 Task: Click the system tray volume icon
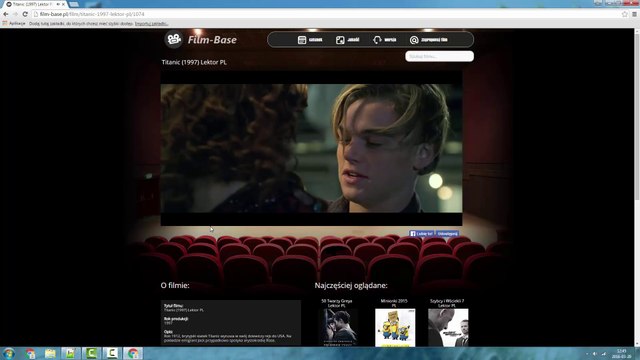pos(595,353)
